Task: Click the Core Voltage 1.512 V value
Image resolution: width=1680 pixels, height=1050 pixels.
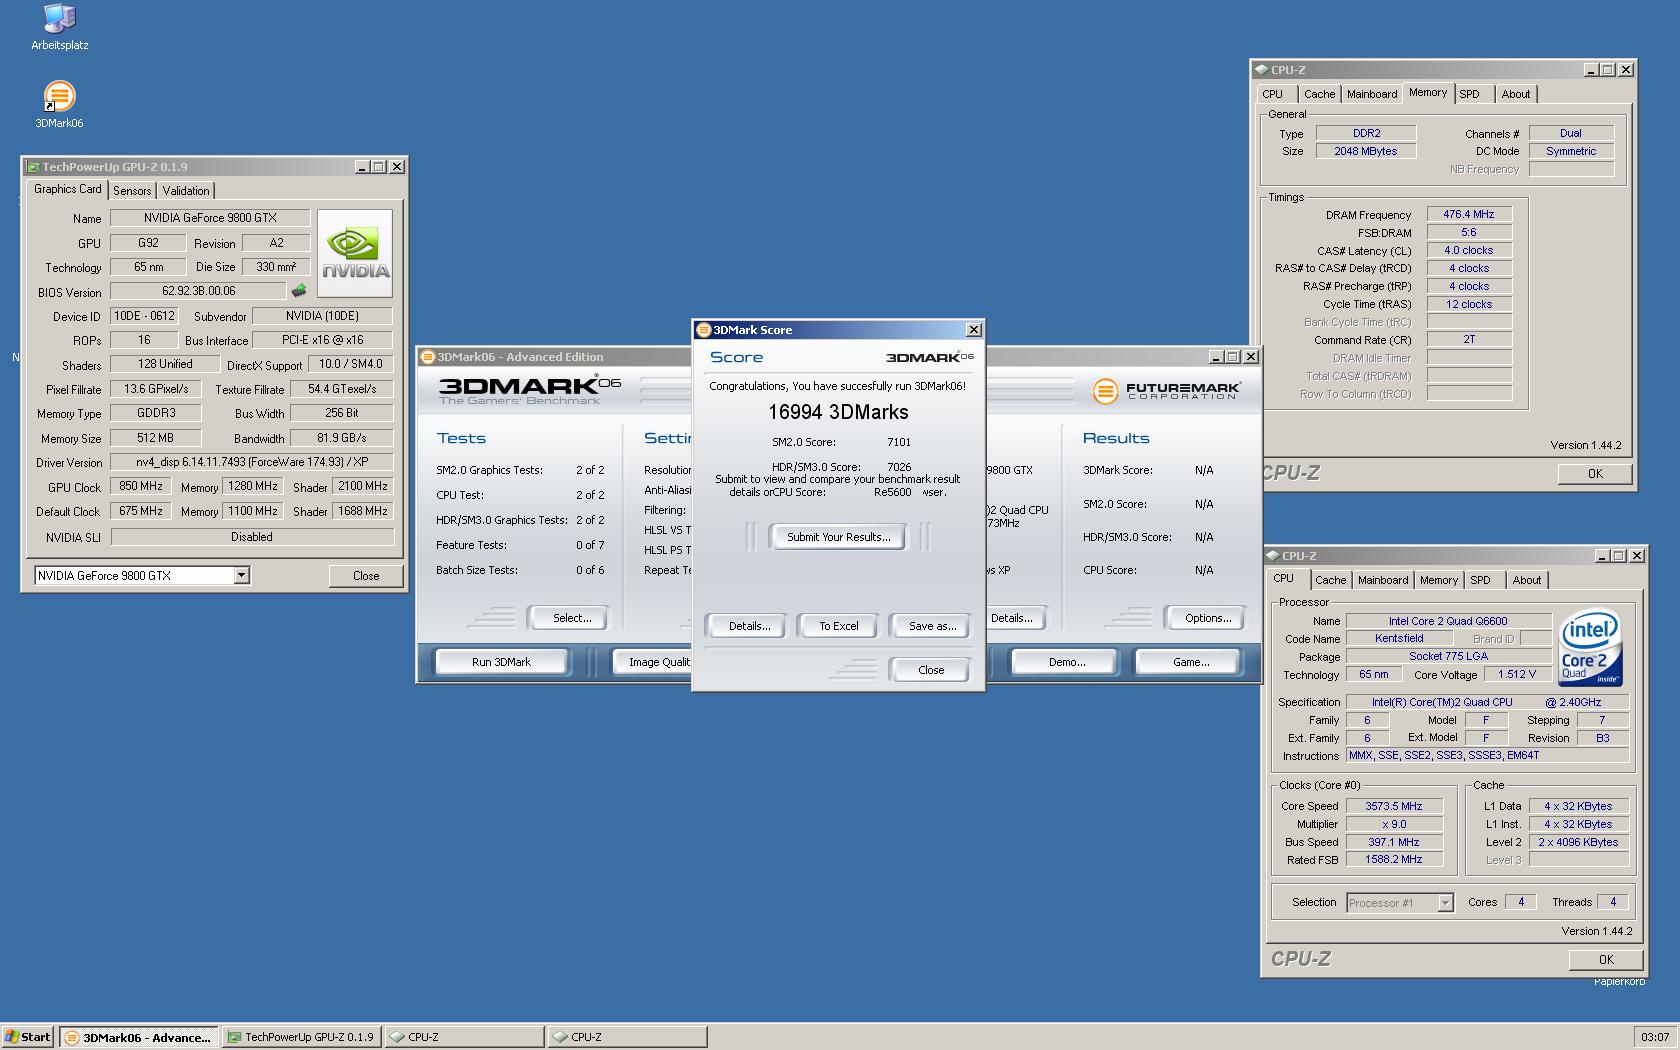Action: point(1517,674)
